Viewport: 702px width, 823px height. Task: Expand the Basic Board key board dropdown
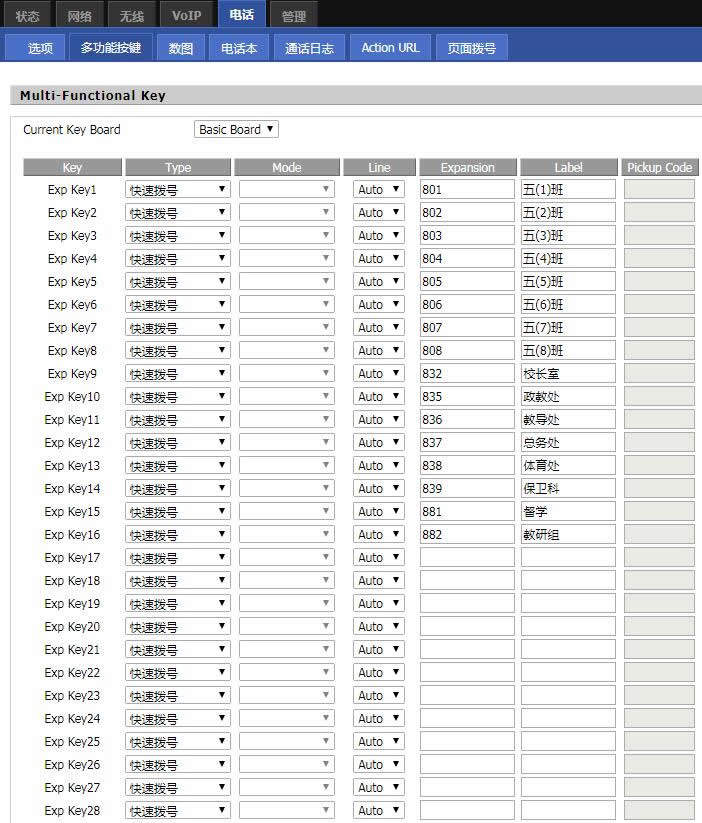[236, 129]
